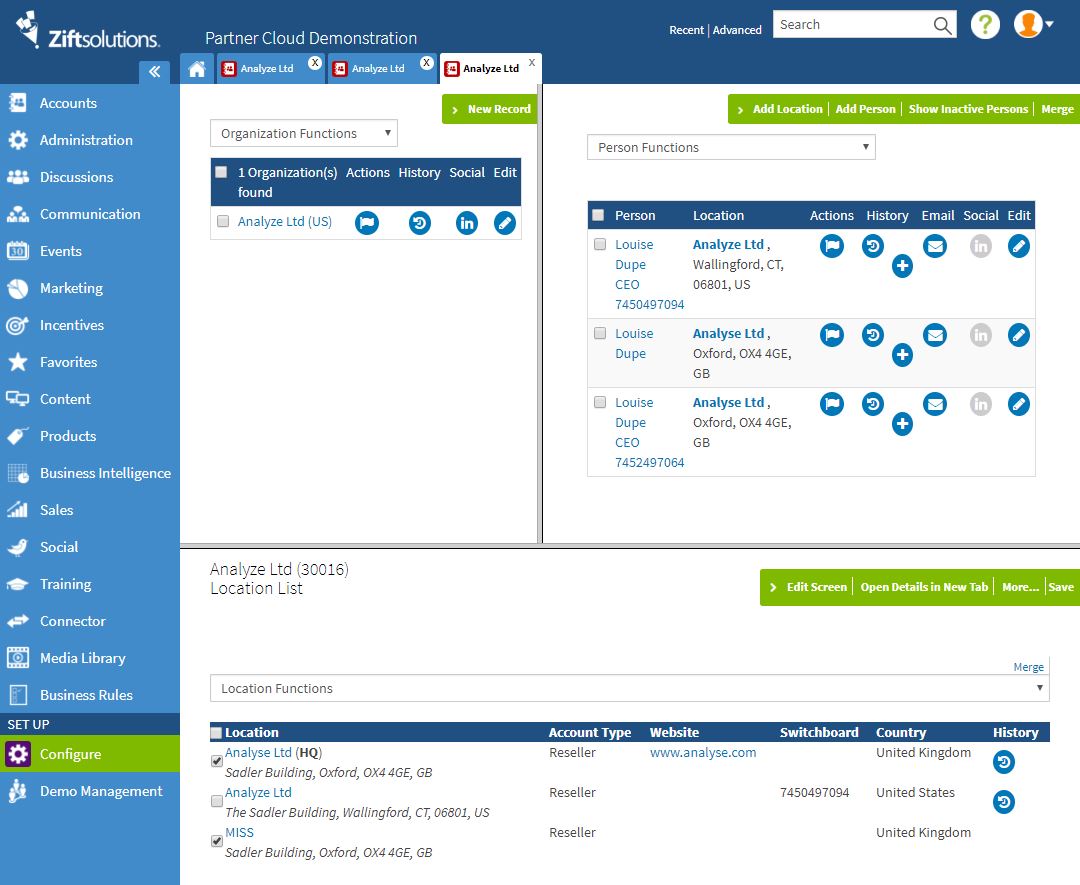Open the Organization Functions dropdown
Screen dimensions: 1080x885
[x=303, y=132]
